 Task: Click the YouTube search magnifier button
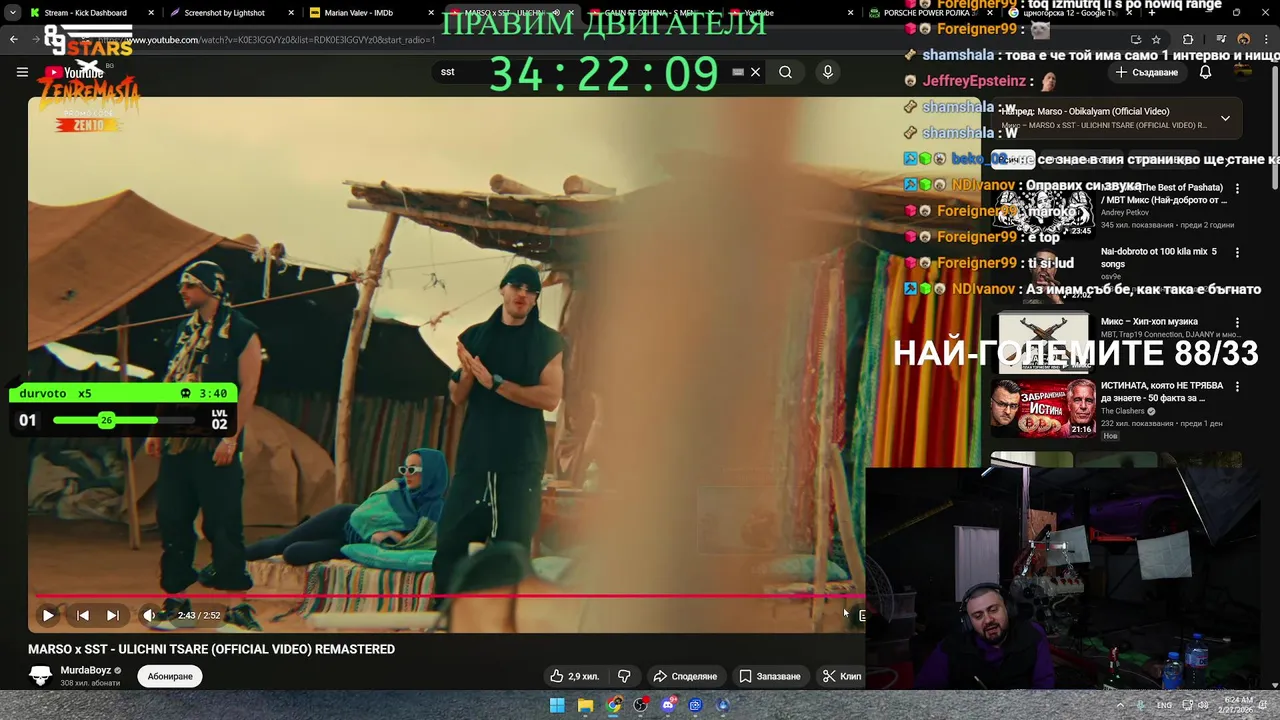click(786, 72)
